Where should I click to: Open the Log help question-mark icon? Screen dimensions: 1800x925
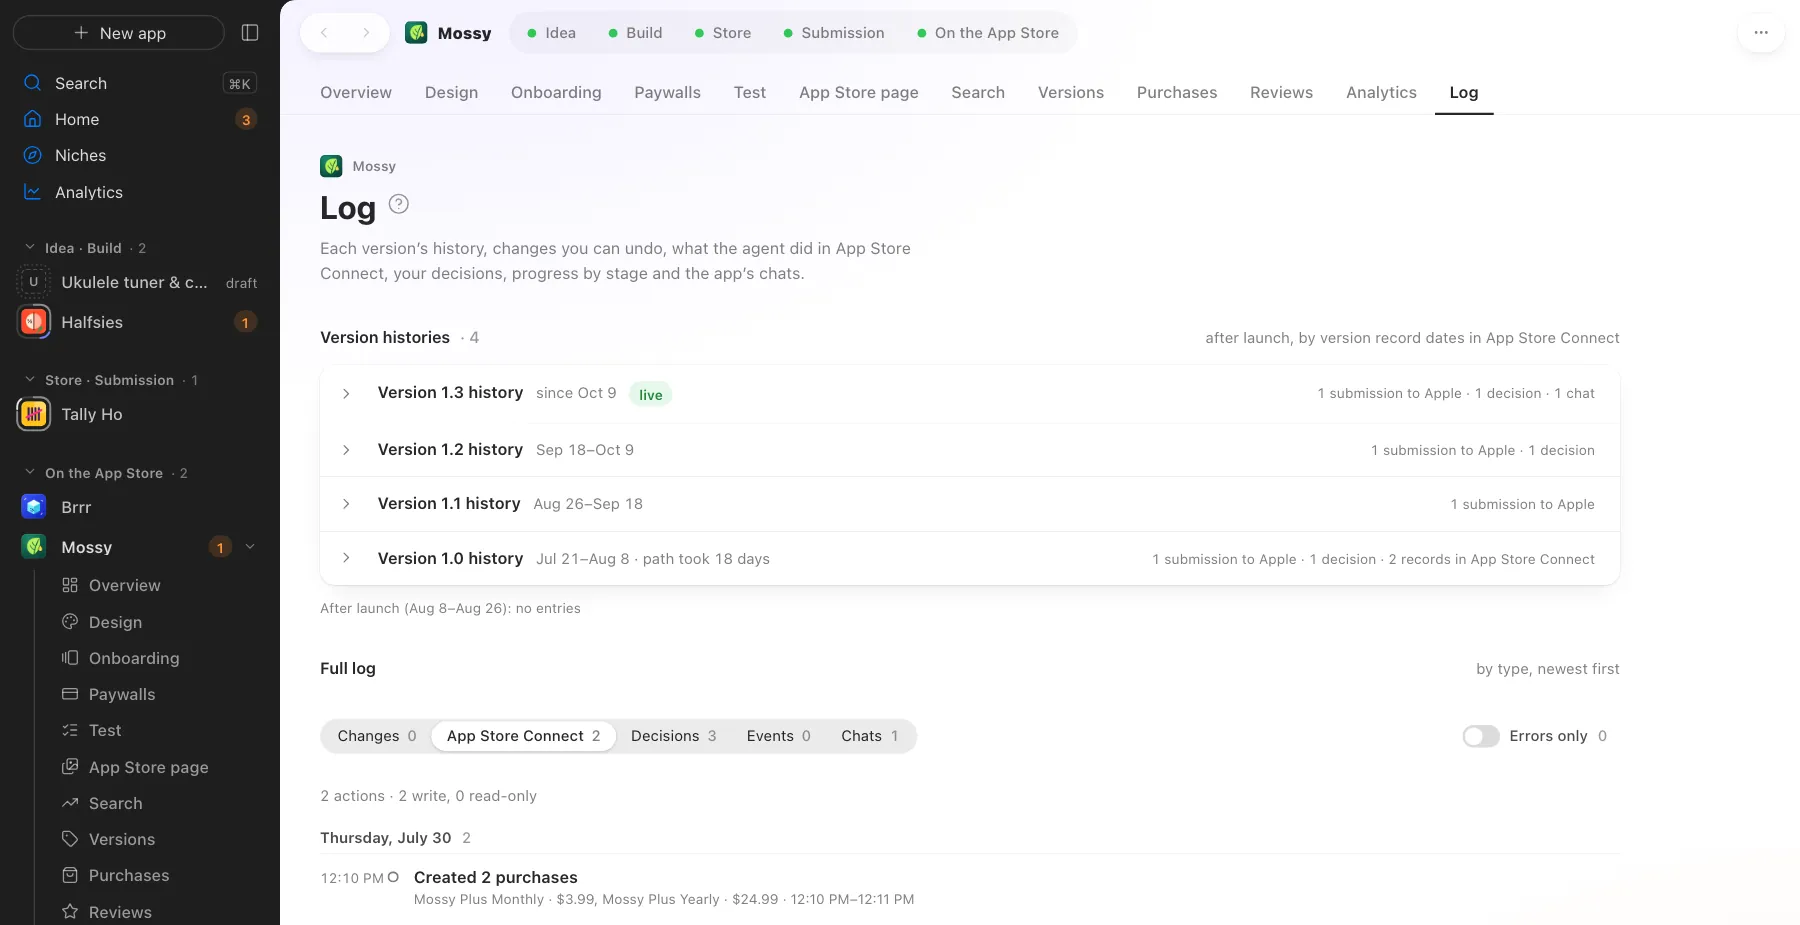pyautogui.click(x=398, y=204)
